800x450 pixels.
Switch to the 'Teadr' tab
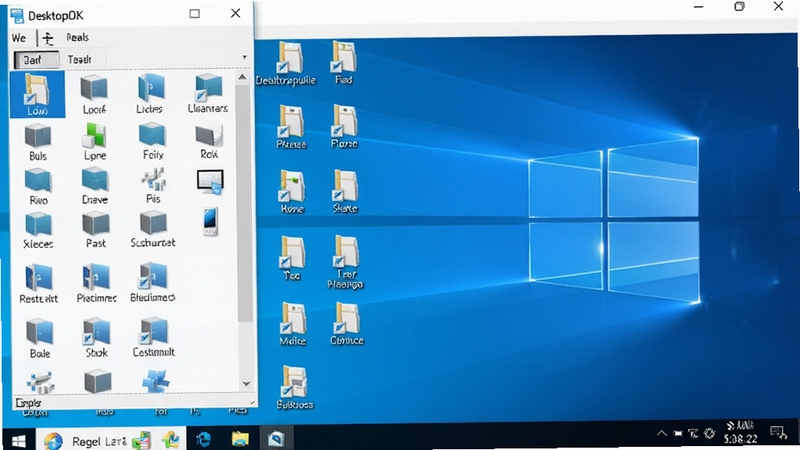point(80,60)
